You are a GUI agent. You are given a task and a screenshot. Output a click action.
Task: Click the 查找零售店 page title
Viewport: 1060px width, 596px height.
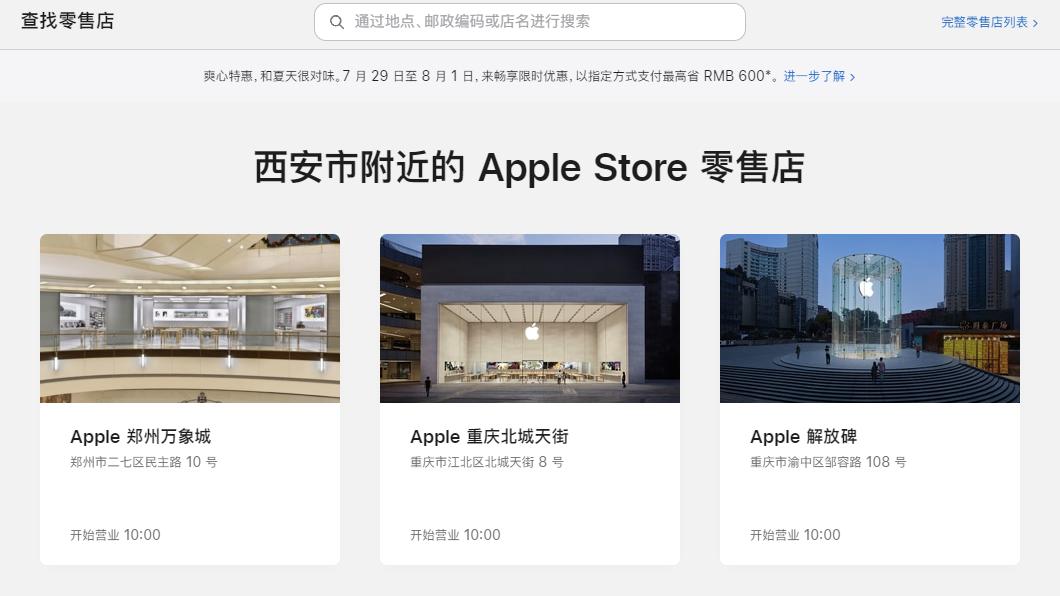68,21
